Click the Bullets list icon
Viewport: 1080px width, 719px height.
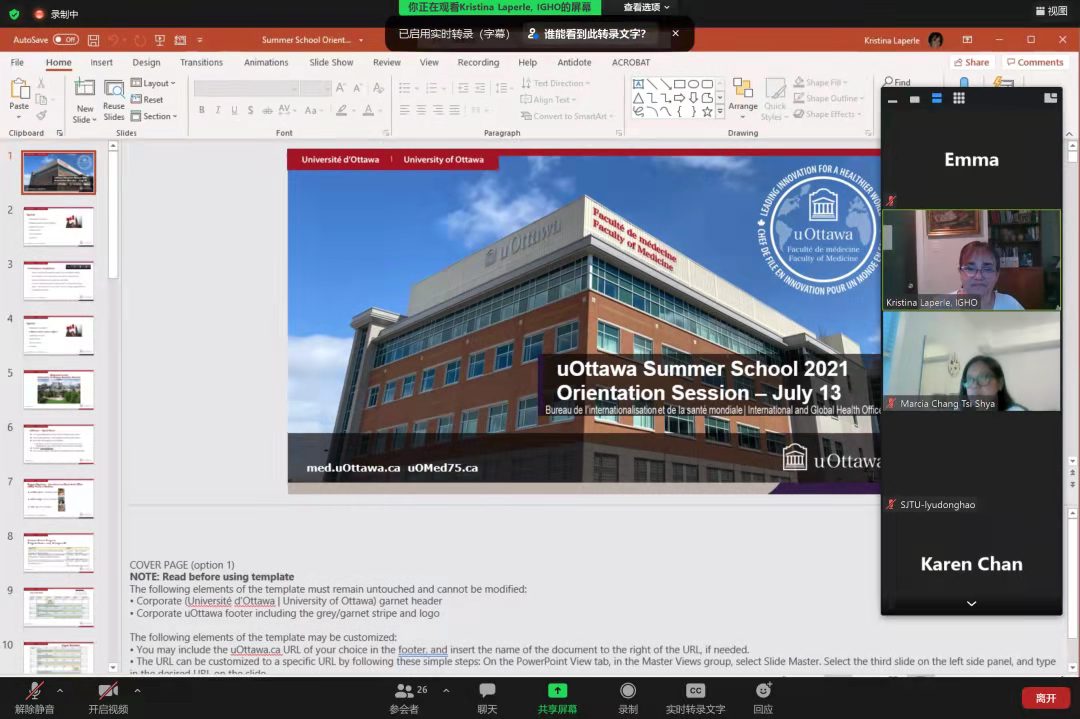point(405,87)
